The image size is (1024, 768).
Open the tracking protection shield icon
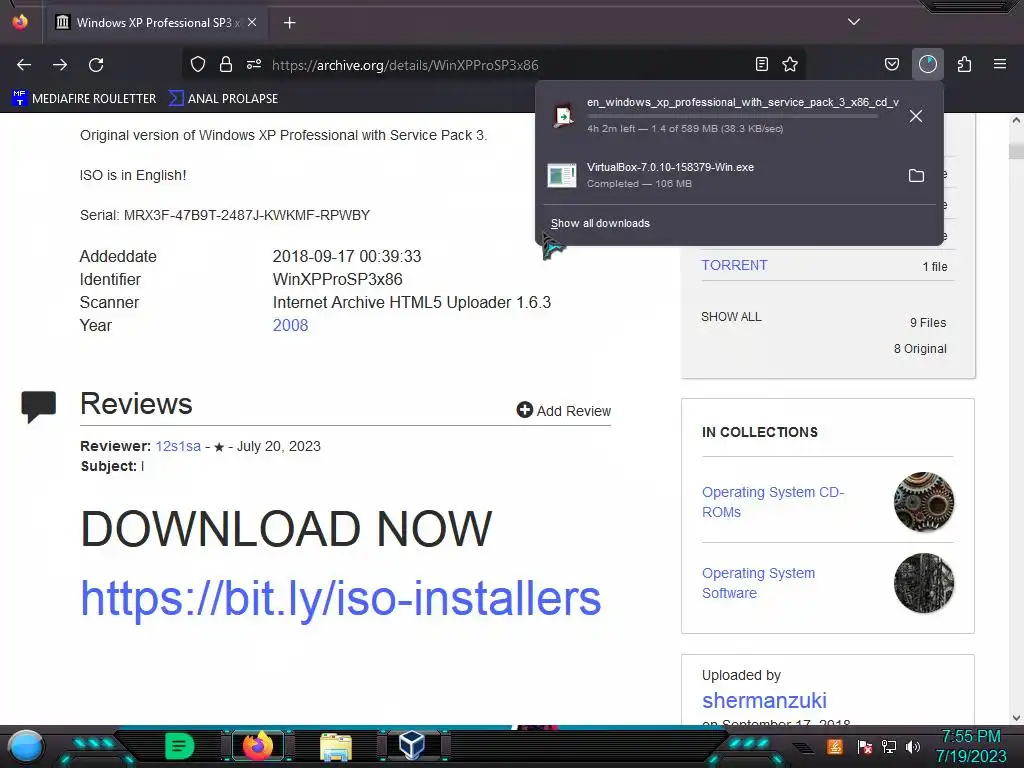pyautogui.click(x=198, y=65)
